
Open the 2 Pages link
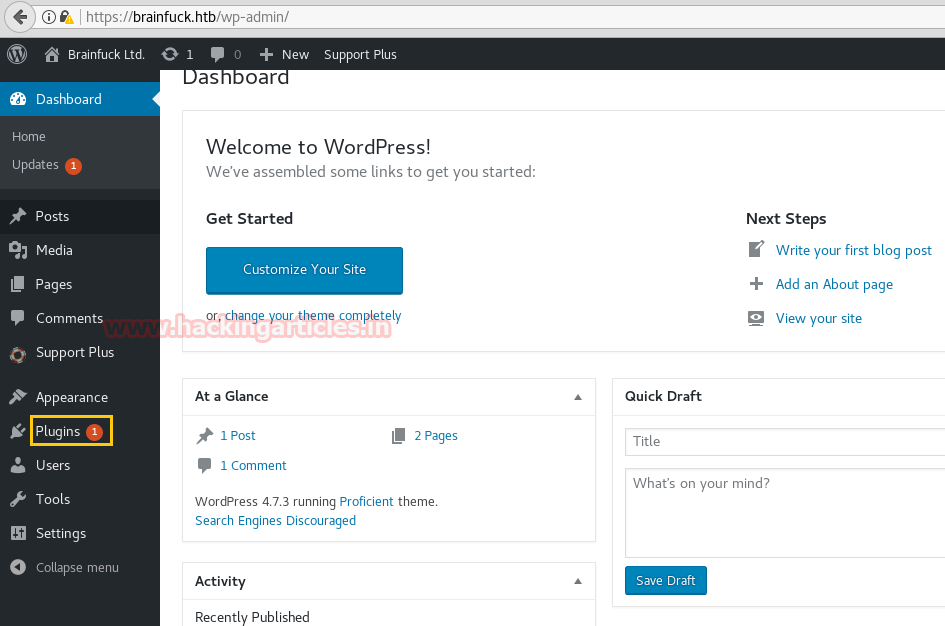coord(436,436)
